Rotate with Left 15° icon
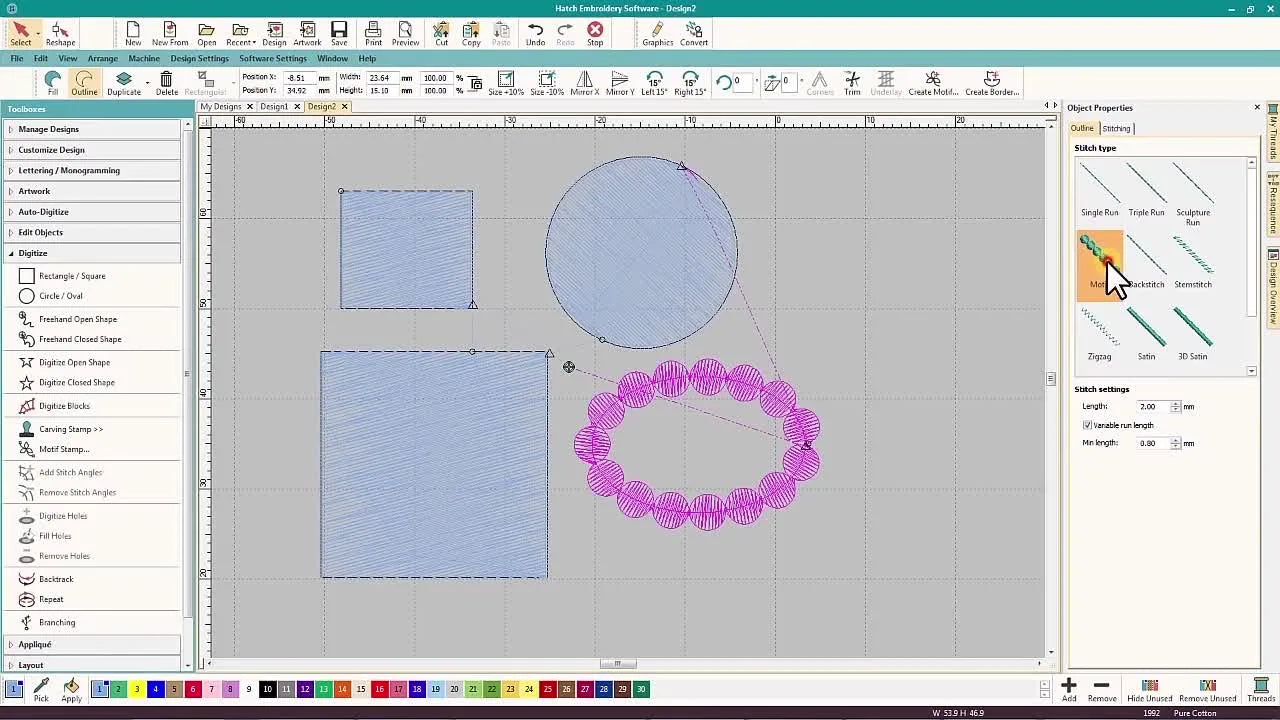1280x720 pixels. (x=654, y=83)
